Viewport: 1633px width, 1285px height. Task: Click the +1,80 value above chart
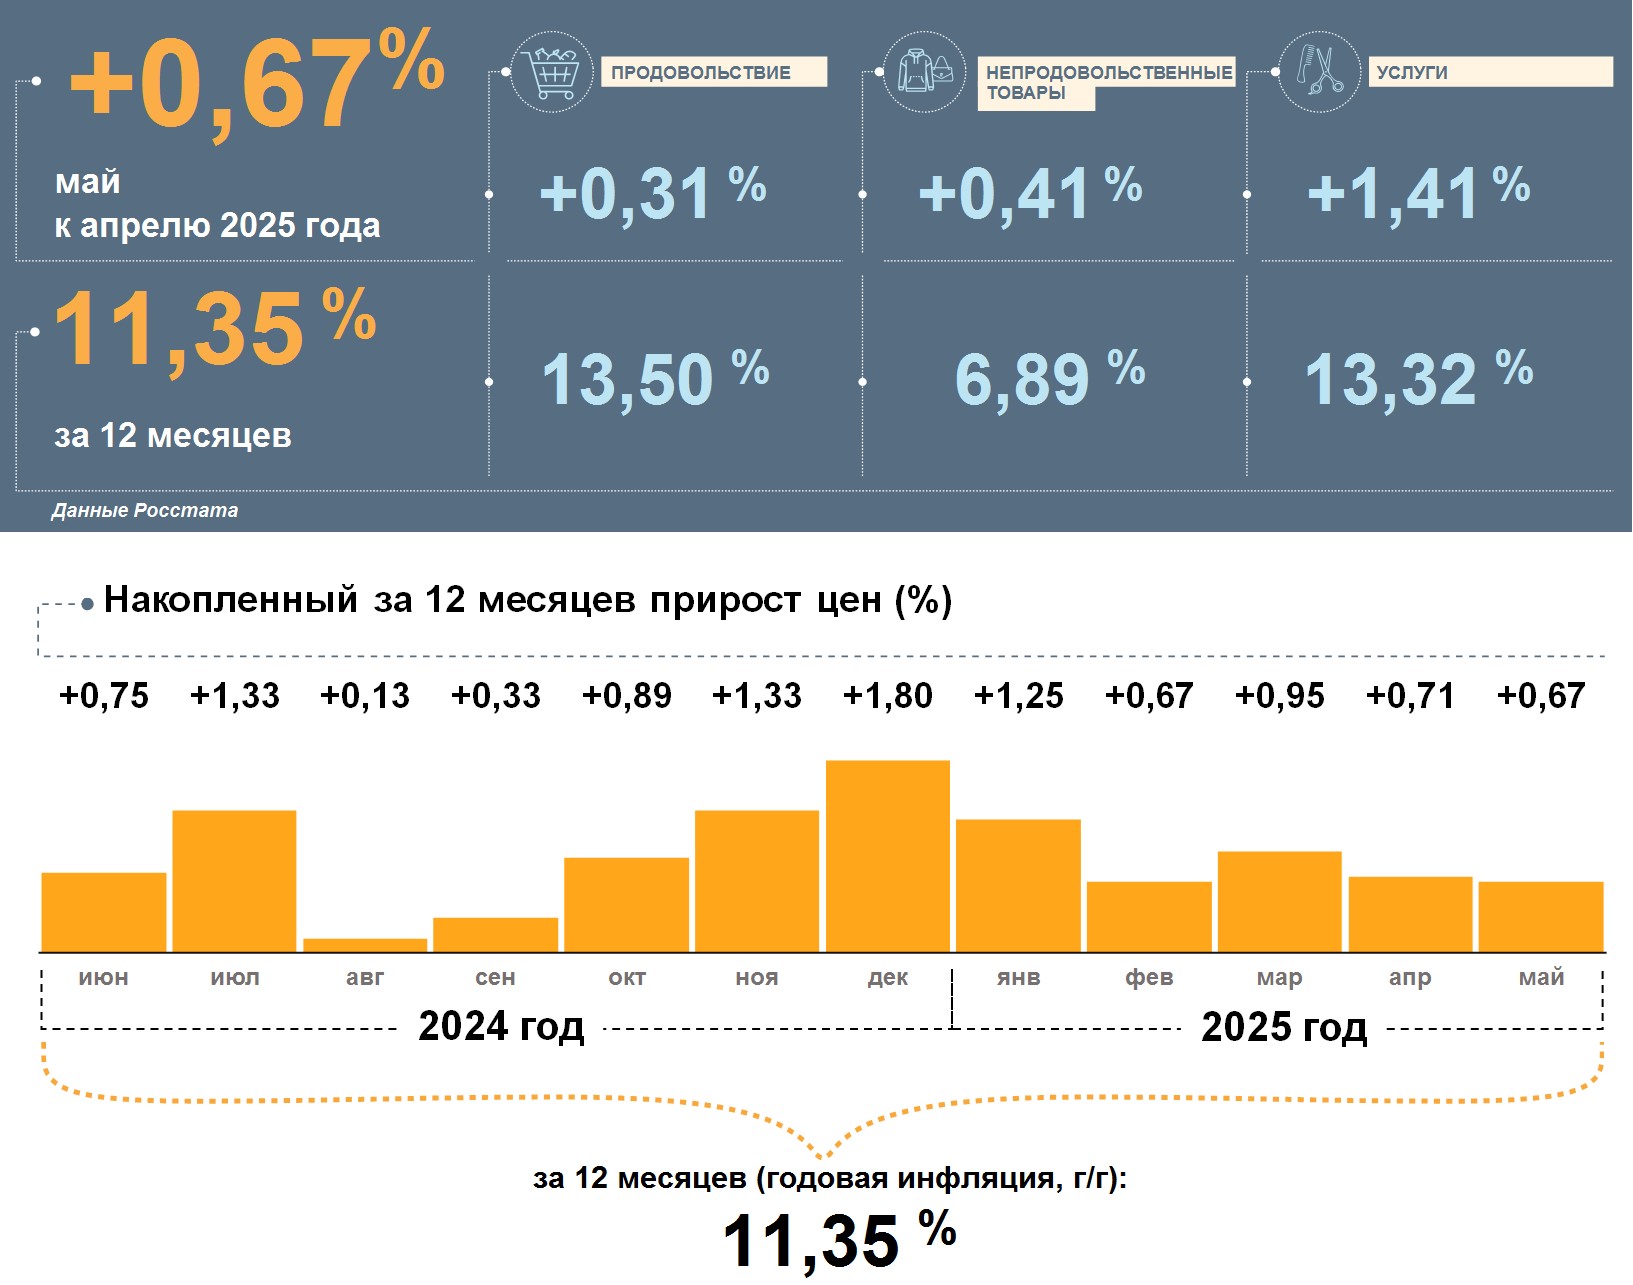[888, 695]
